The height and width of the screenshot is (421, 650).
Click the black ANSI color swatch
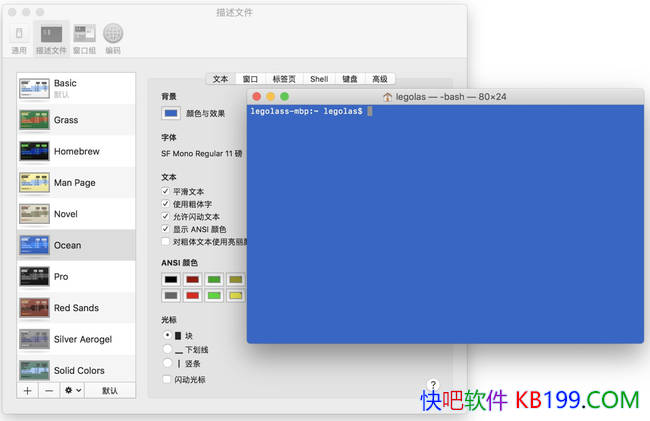click(x=171, y=279)
